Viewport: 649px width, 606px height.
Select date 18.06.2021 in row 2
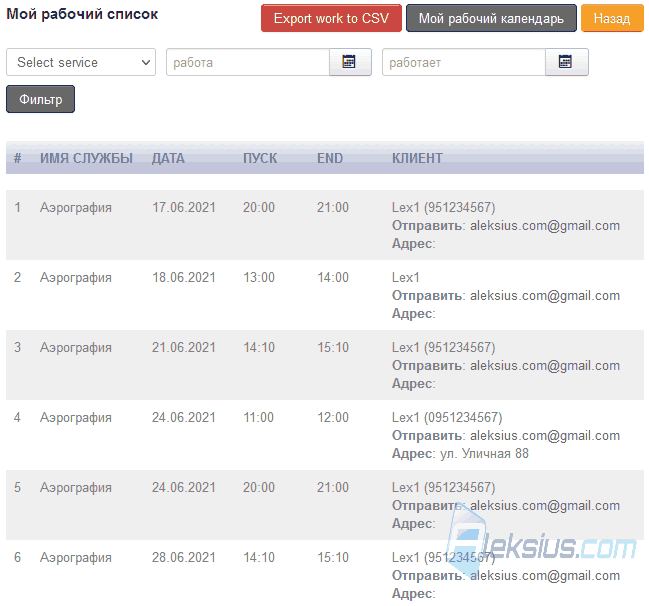(x=184, y=277)
